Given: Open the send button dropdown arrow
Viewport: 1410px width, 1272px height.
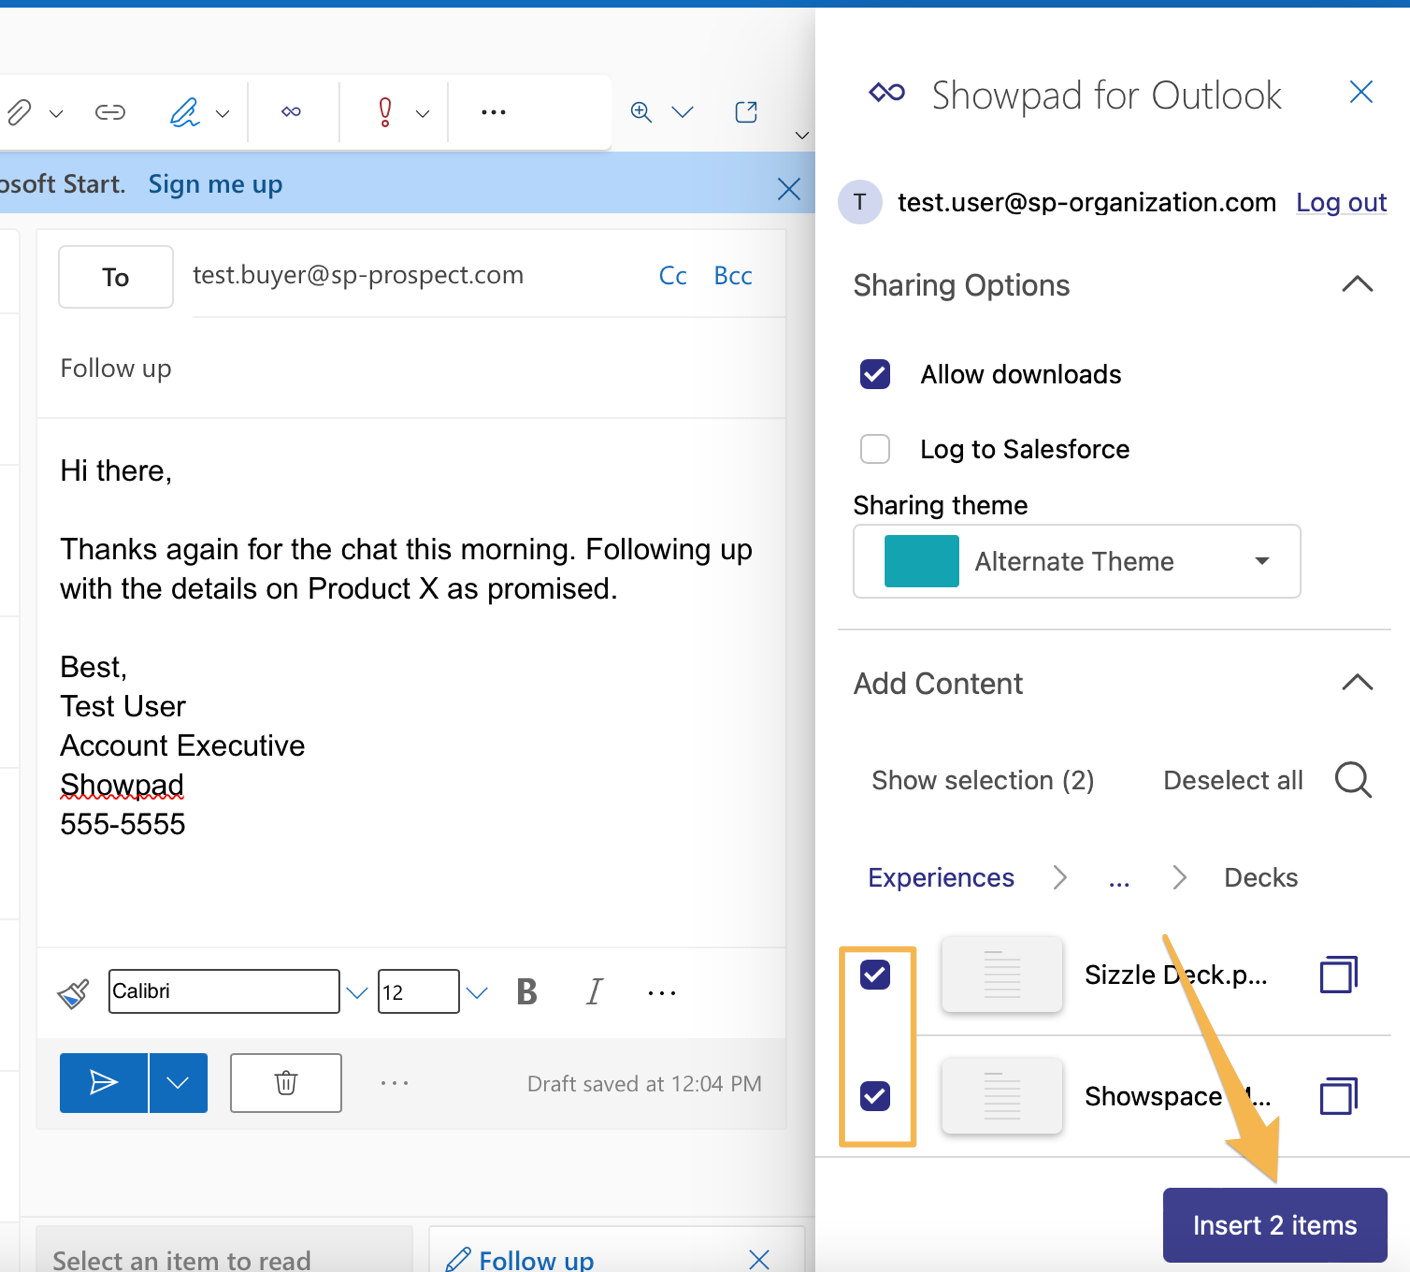Looking at the screenshot, I should coord(179,1083).
